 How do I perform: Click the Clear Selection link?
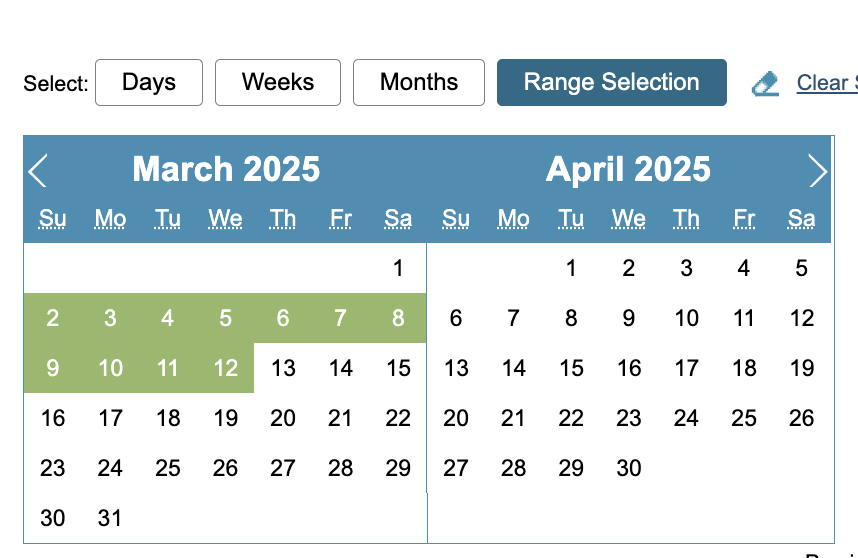tap(825, 83)
